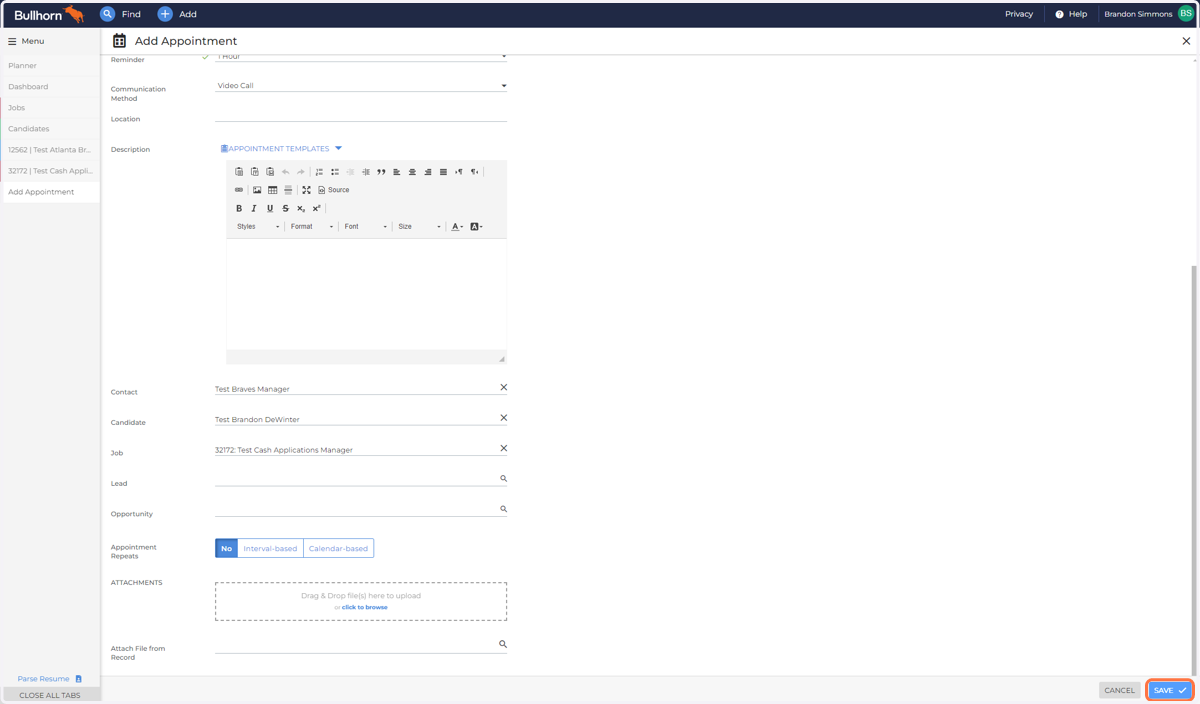The height and width of the screenshot is (704, 1200).
Task: Toggle subscript formatting
Action: pos(301,208)
